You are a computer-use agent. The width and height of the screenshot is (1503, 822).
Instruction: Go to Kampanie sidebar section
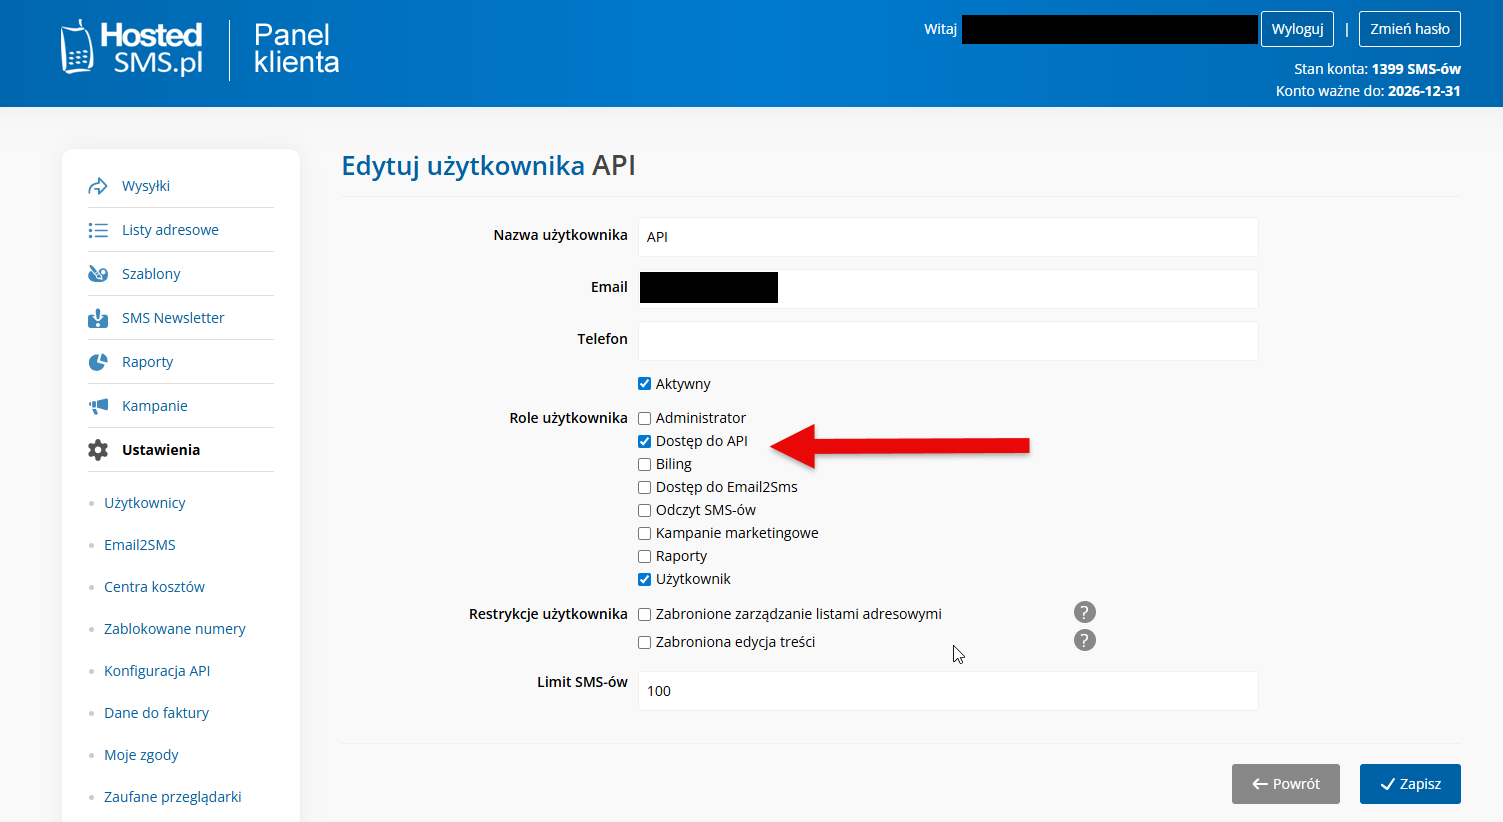point(155,406)
